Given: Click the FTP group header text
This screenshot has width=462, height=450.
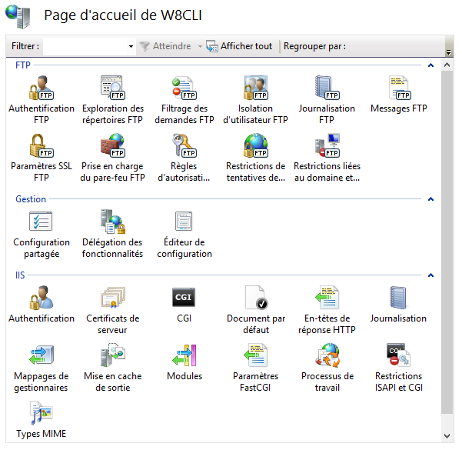Looking at the screenshot, I should (x=23, y=65).
